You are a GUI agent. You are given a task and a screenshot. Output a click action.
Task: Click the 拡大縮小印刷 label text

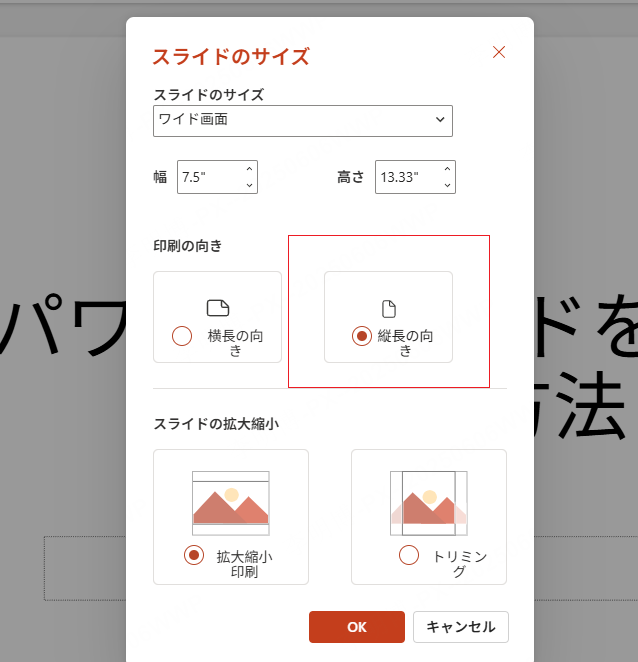[244, 564]
